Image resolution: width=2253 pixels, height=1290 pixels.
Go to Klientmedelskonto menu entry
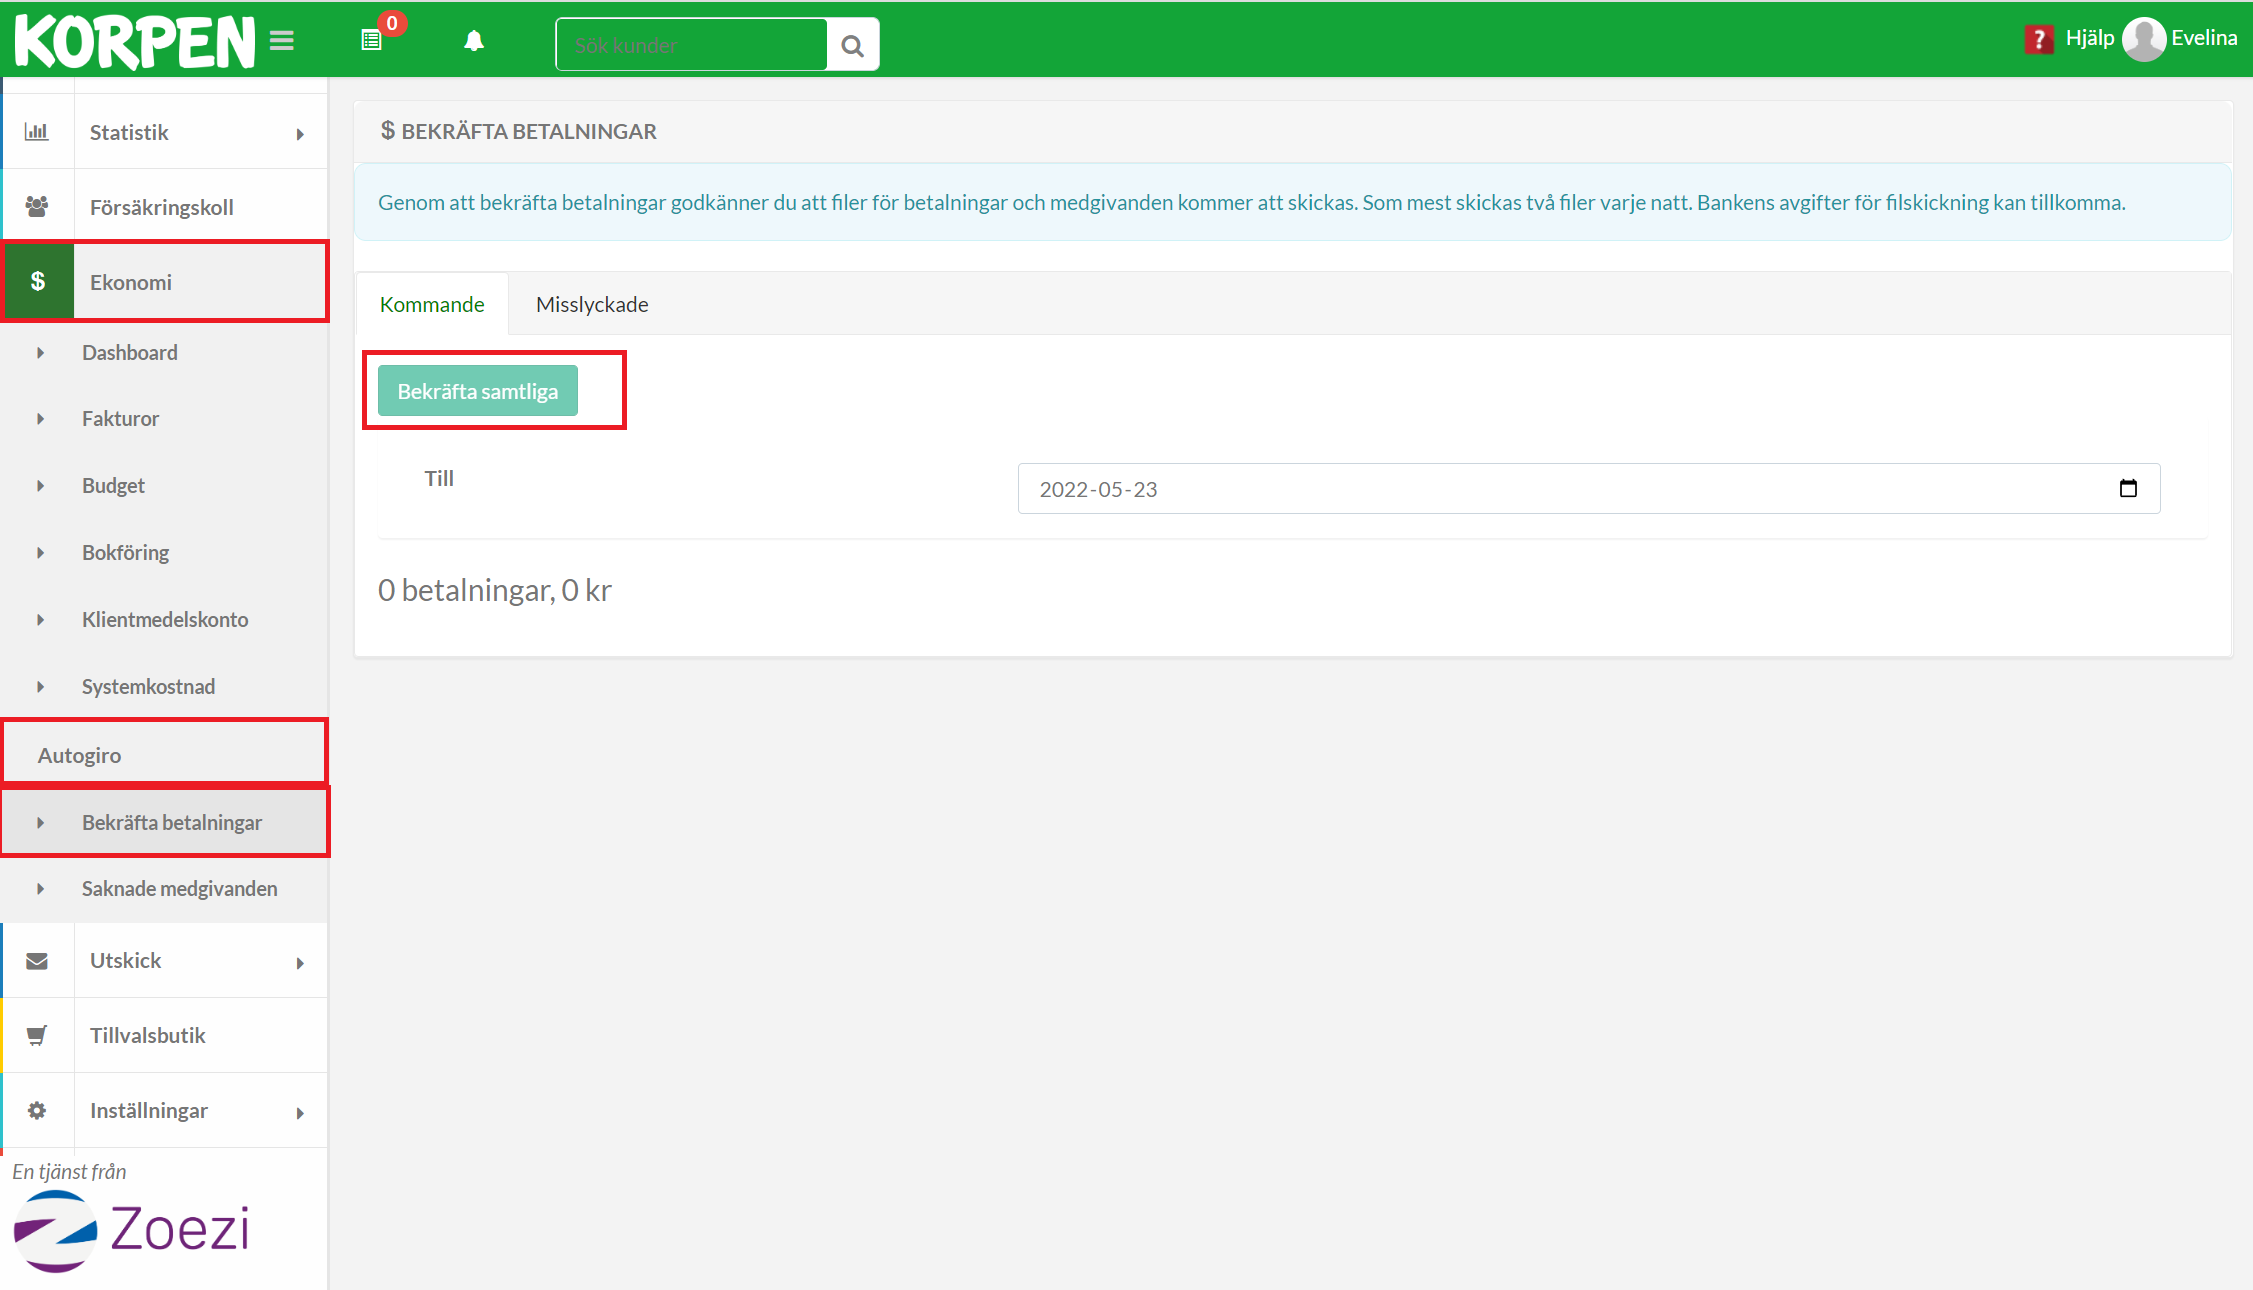[x=165, y=619]
